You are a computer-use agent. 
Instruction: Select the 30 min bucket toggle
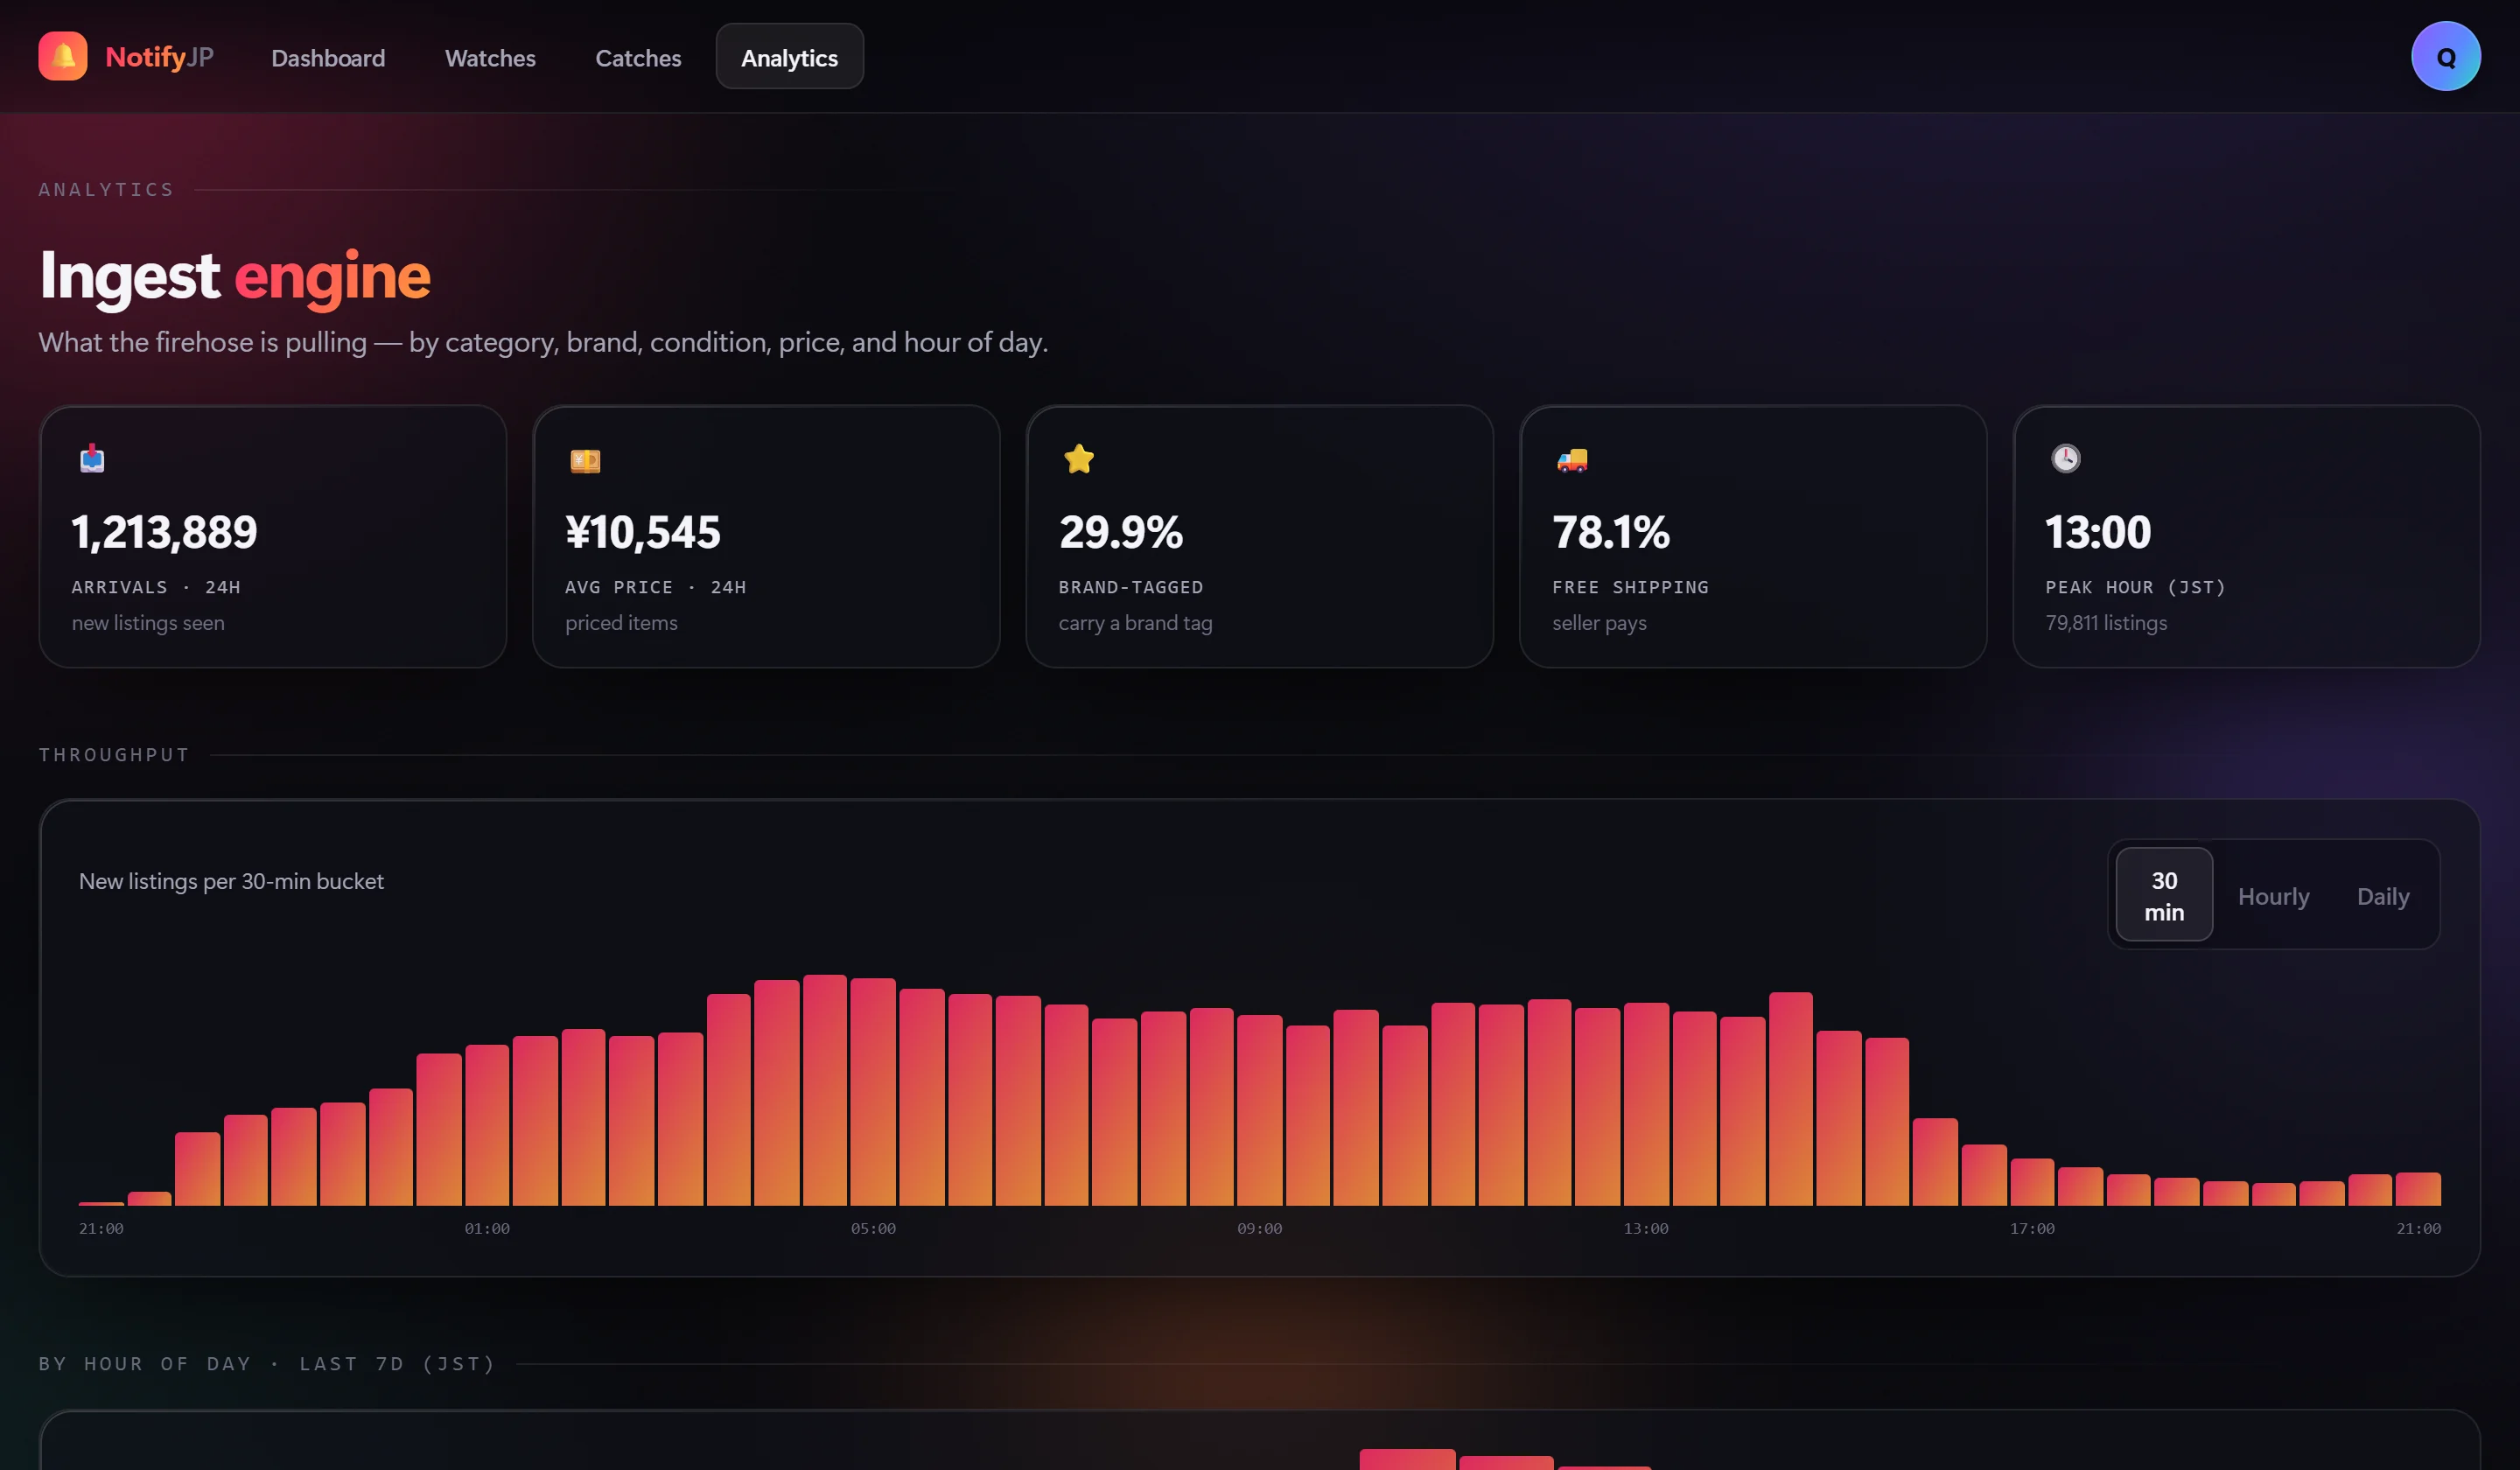point(2164,895)
